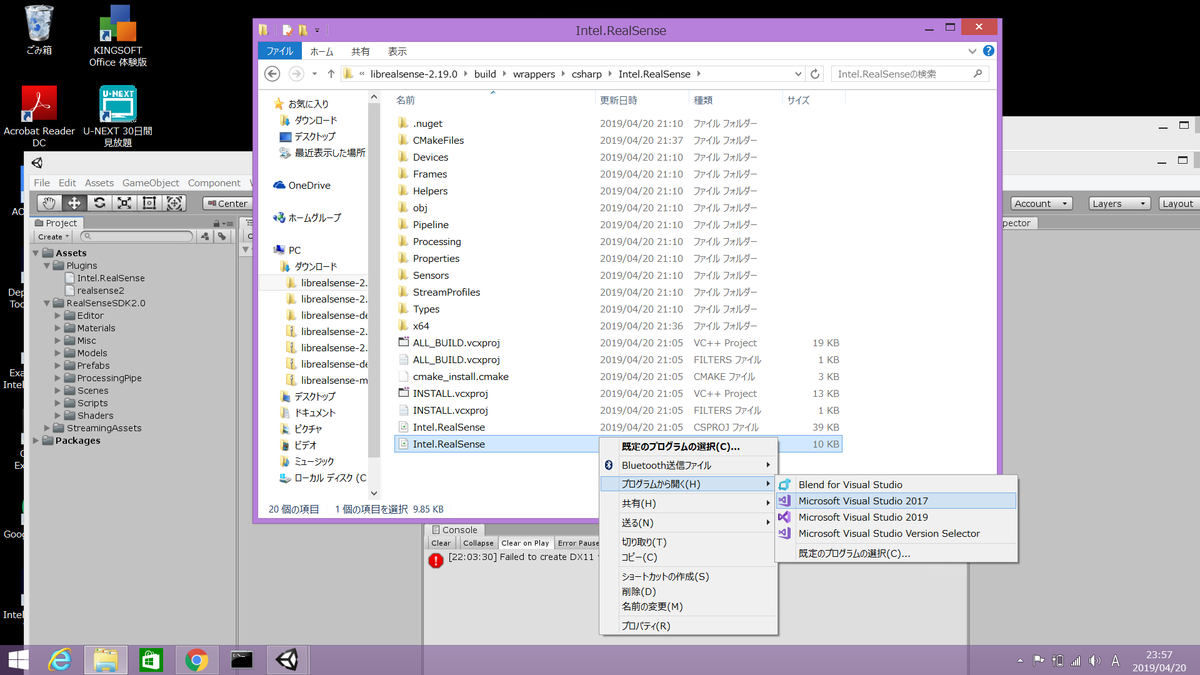This screenshot has height=675, width=1200.
Task: Click the Intel.RealSenseの検索 search box
Action: click(911, 74)
